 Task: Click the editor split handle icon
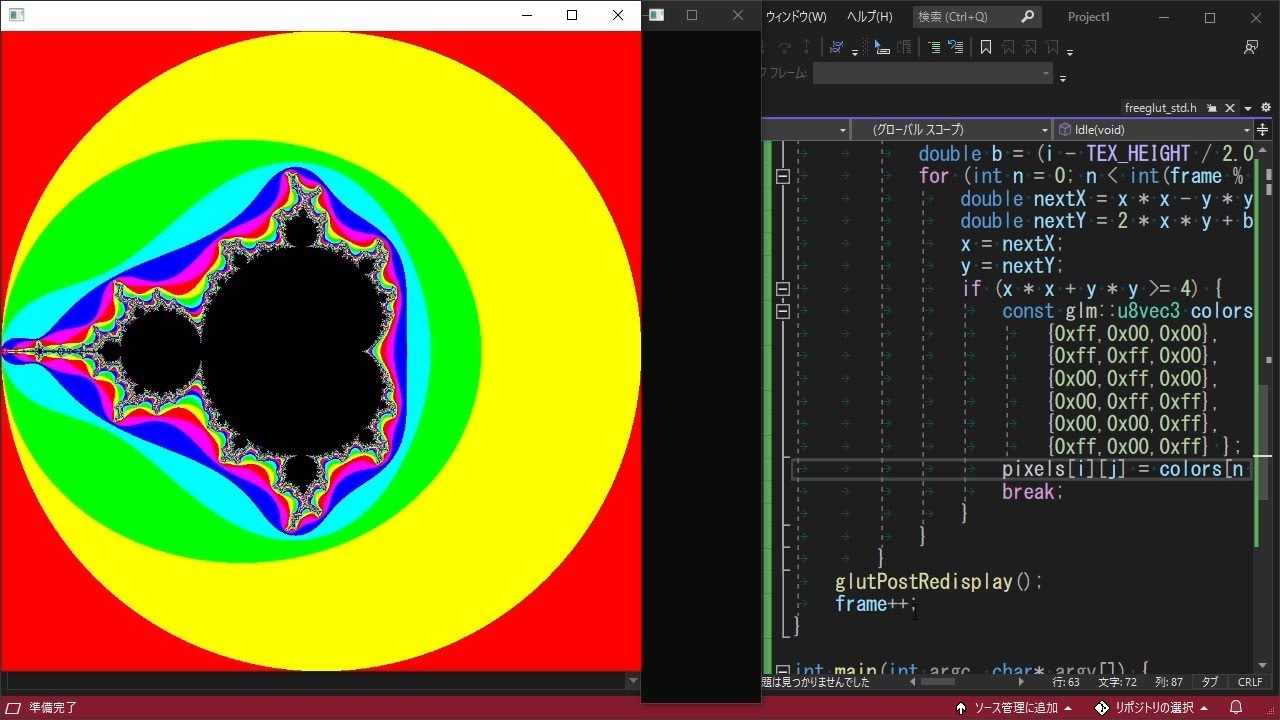pos(1262,130)
